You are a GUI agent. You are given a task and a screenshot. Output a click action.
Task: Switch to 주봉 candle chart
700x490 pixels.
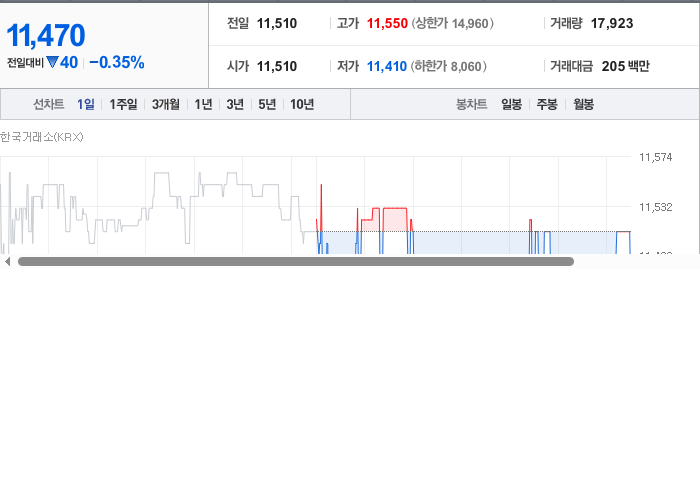click(x=547, y=104)
